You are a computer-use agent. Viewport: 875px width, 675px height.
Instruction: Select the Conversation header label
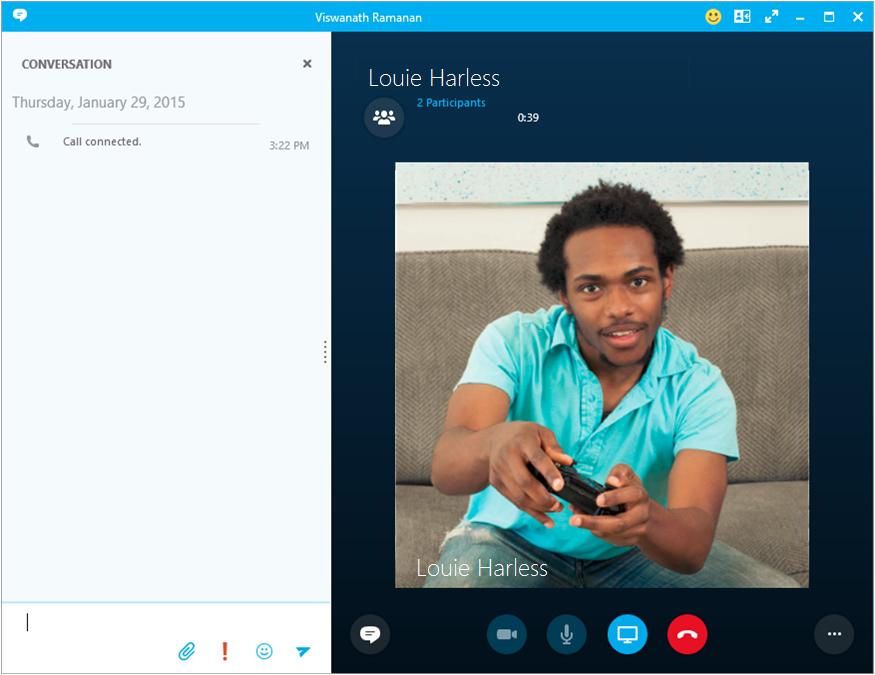66,63
